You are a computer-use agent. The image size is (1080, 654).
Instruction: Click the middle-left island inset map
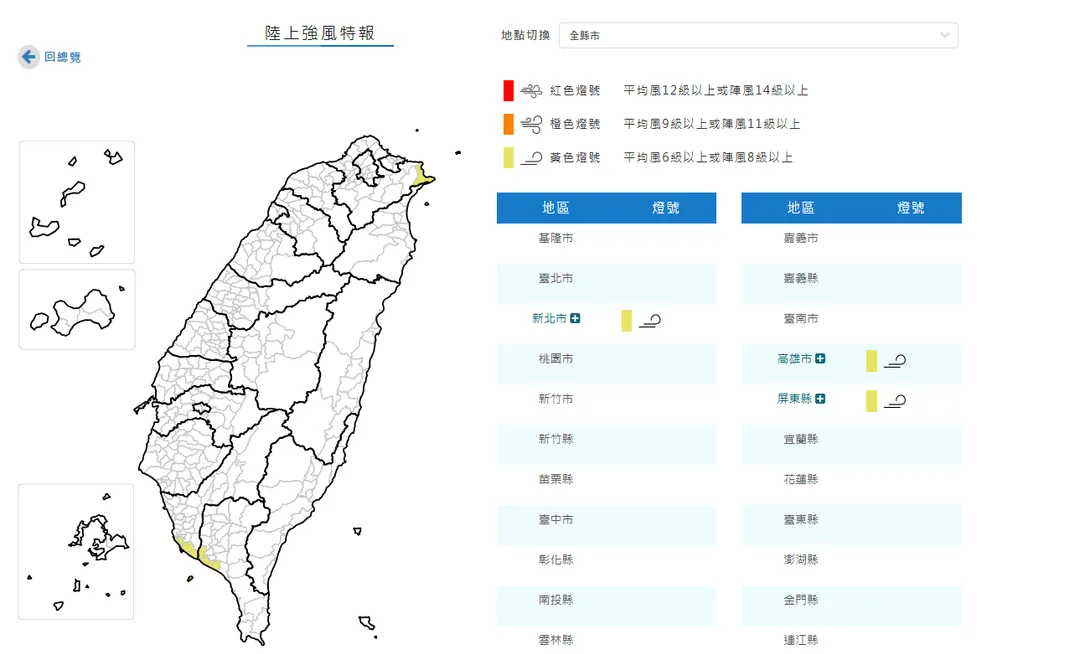coord(76,310)
